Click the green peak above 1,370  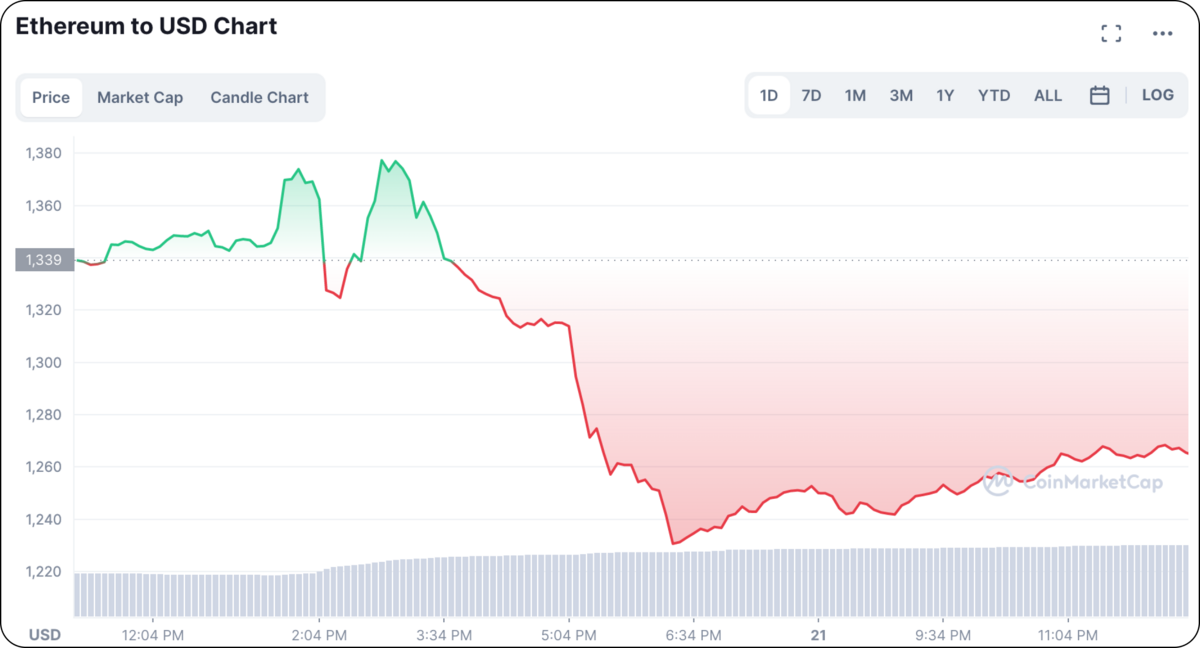(383, 160)
